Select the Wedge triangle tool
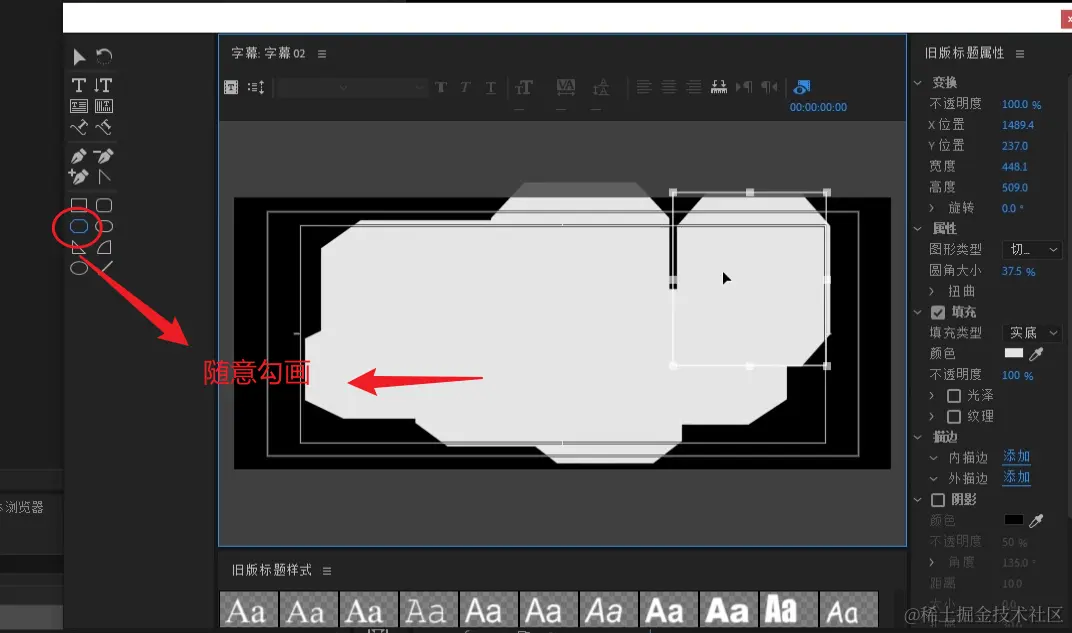This screenshot has width=1072, height=633. [x=79, y=247]
